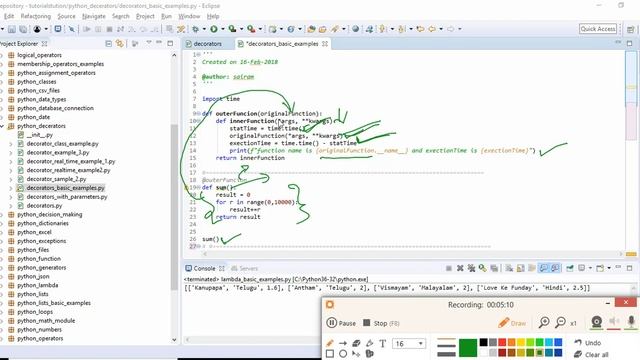Open the Open Console dropdown arrow
The image size is (640, 360).
(609, 268)
